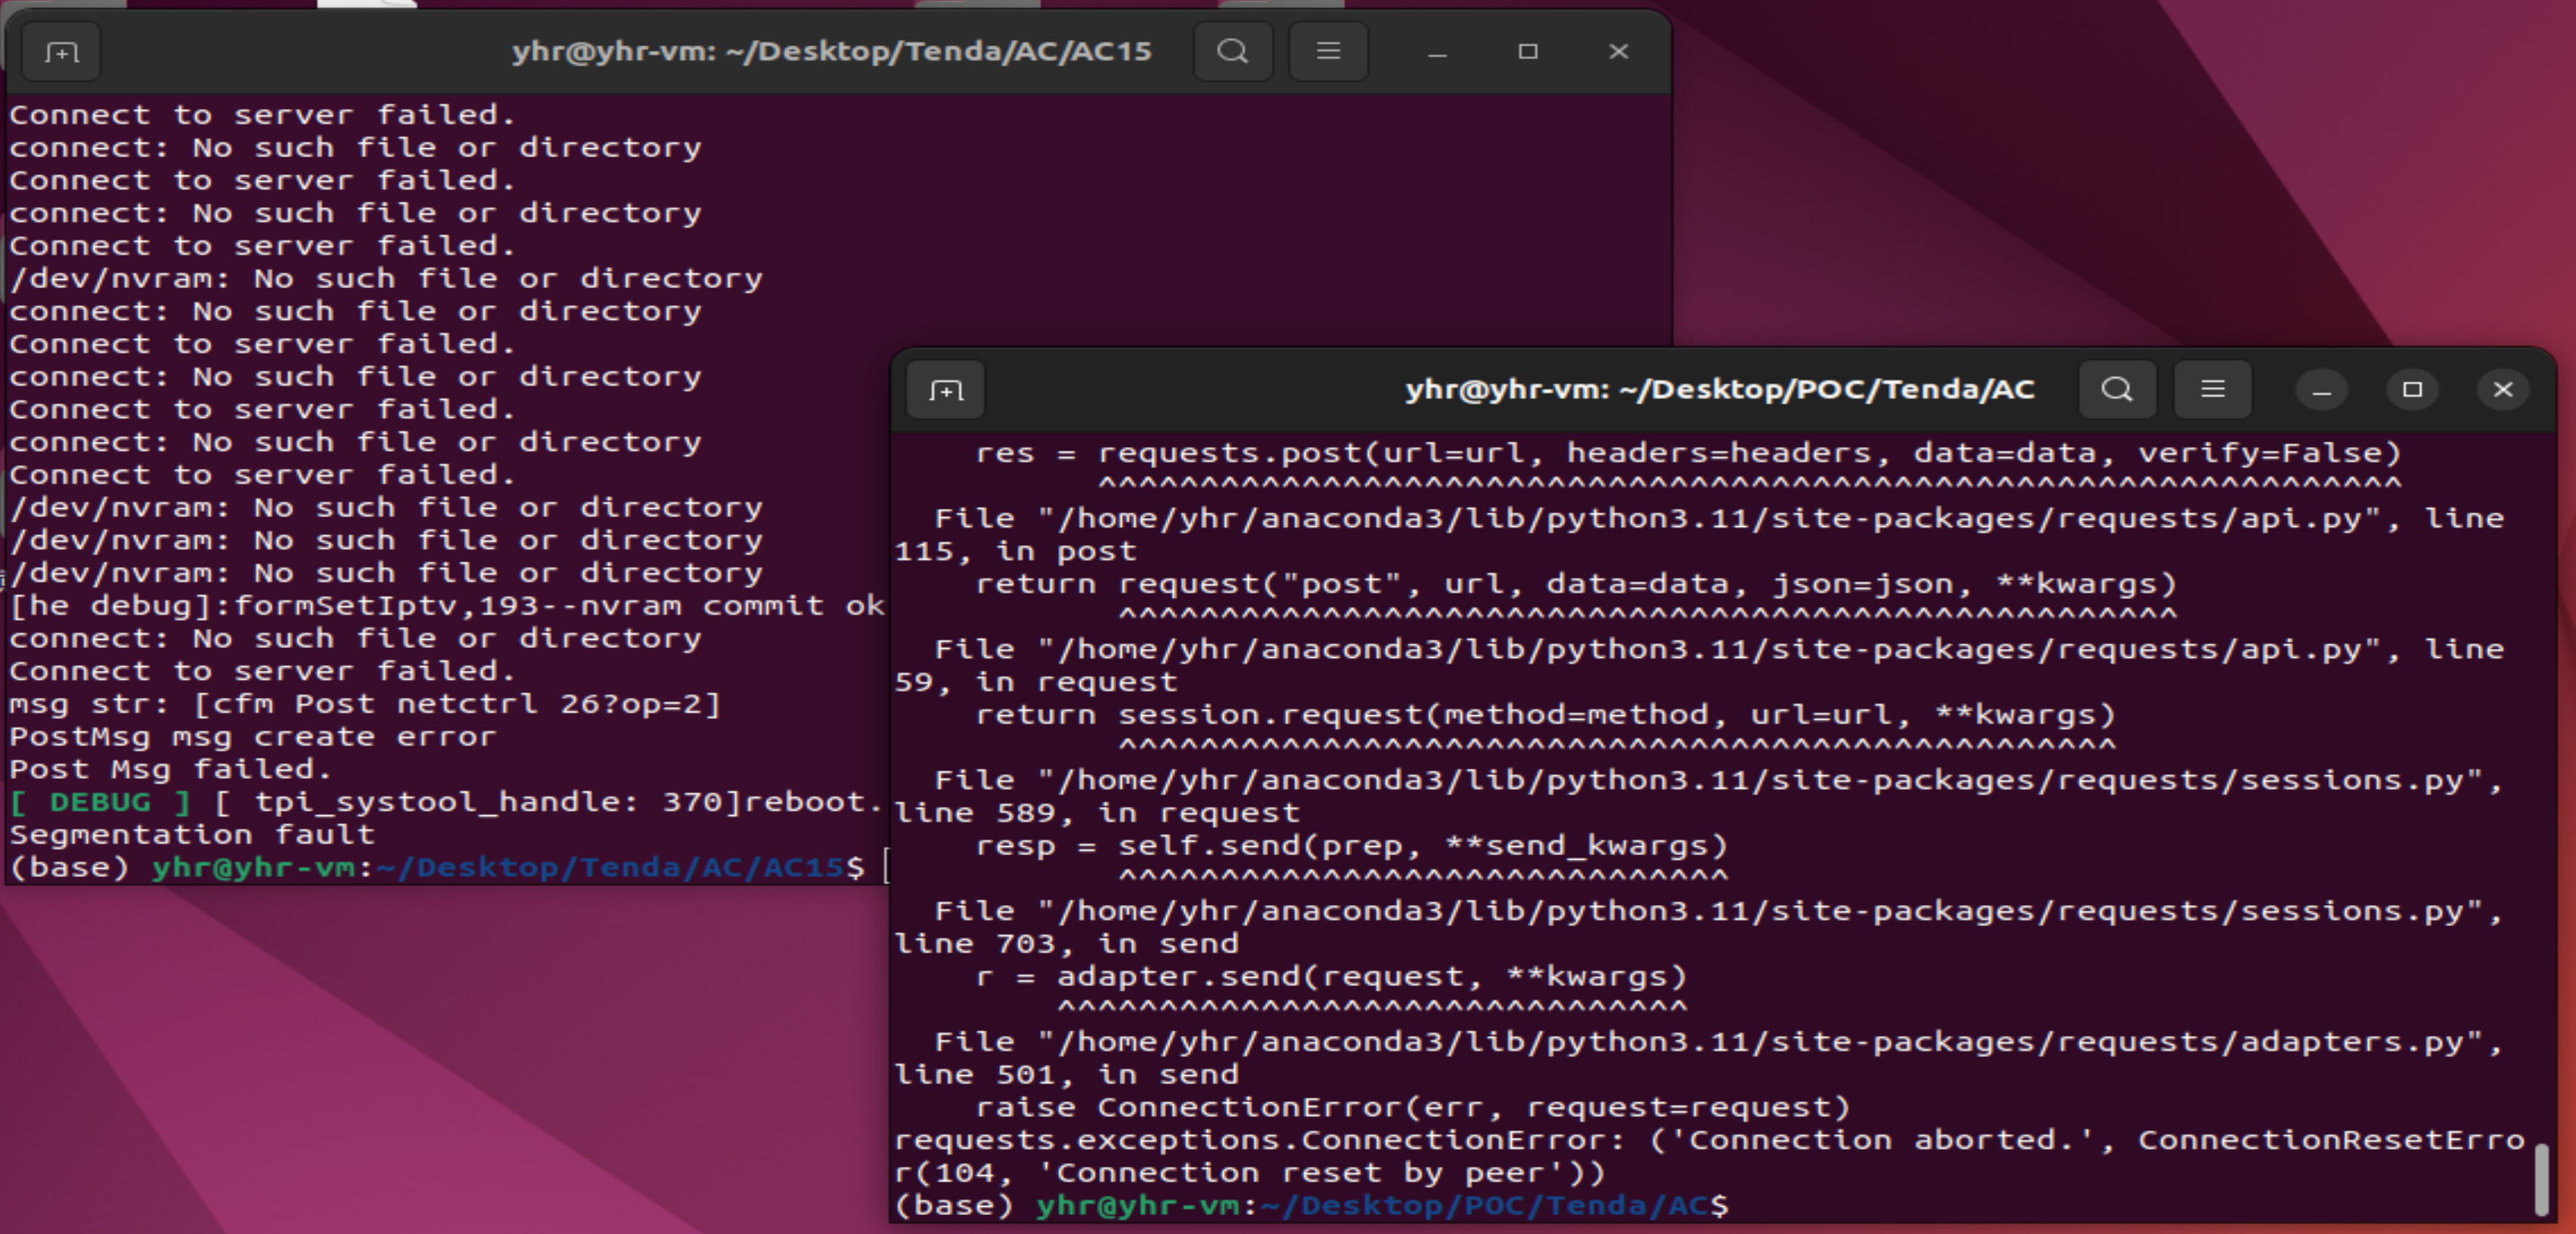Minimize the AC15 terminal window

click(1437, 52)
